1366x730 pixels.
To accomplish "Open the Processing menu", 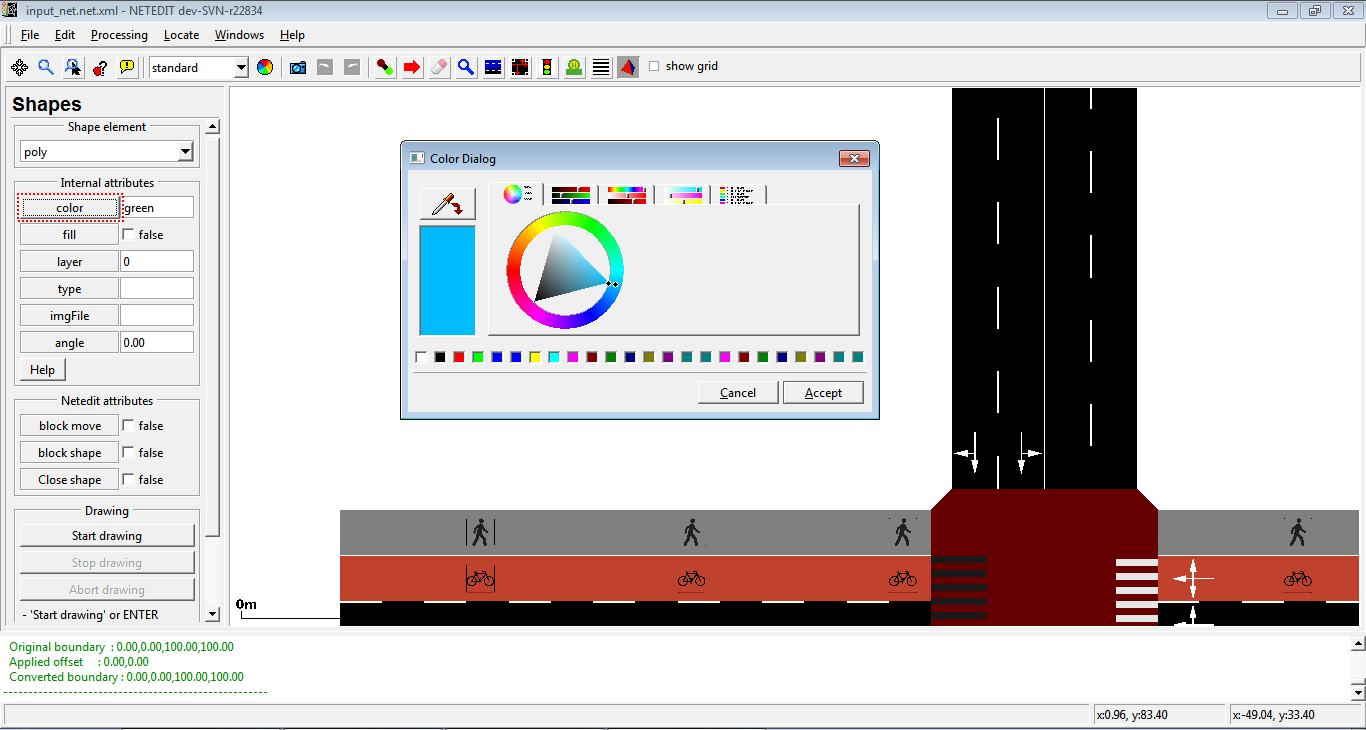I will 119,35.
